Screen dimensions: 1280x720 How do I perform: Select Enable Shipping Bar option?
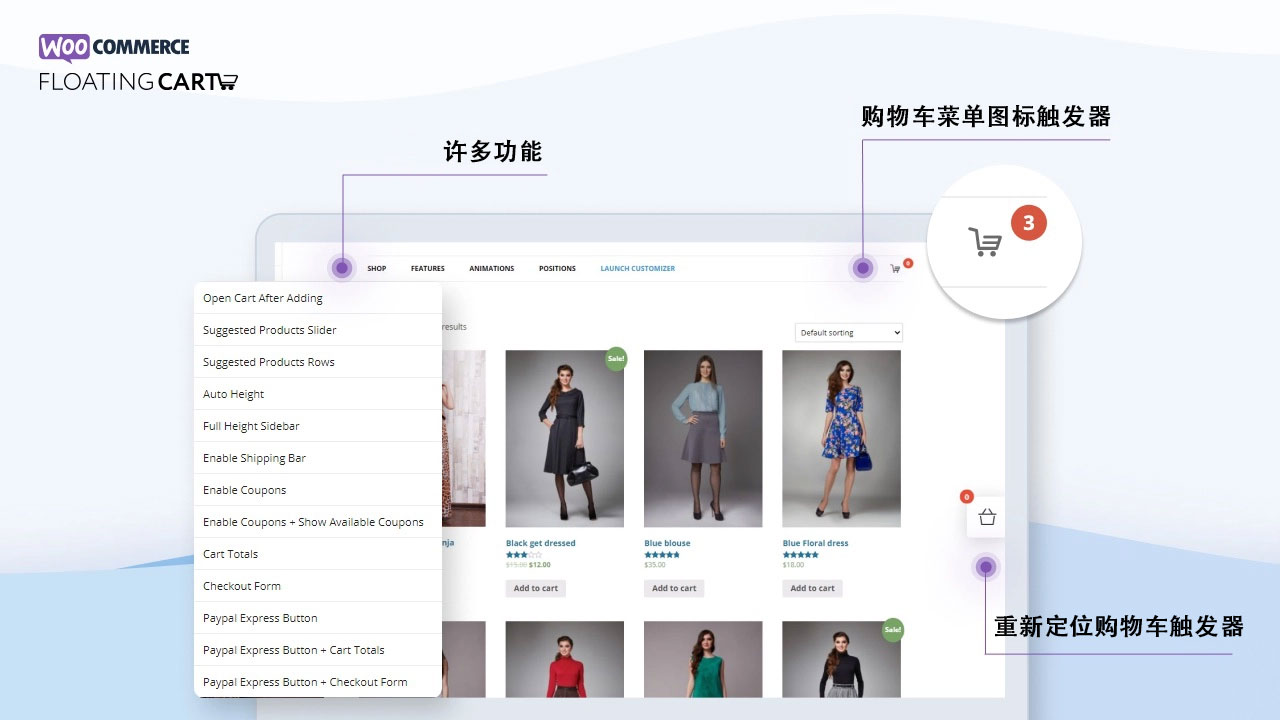(254, 458)
